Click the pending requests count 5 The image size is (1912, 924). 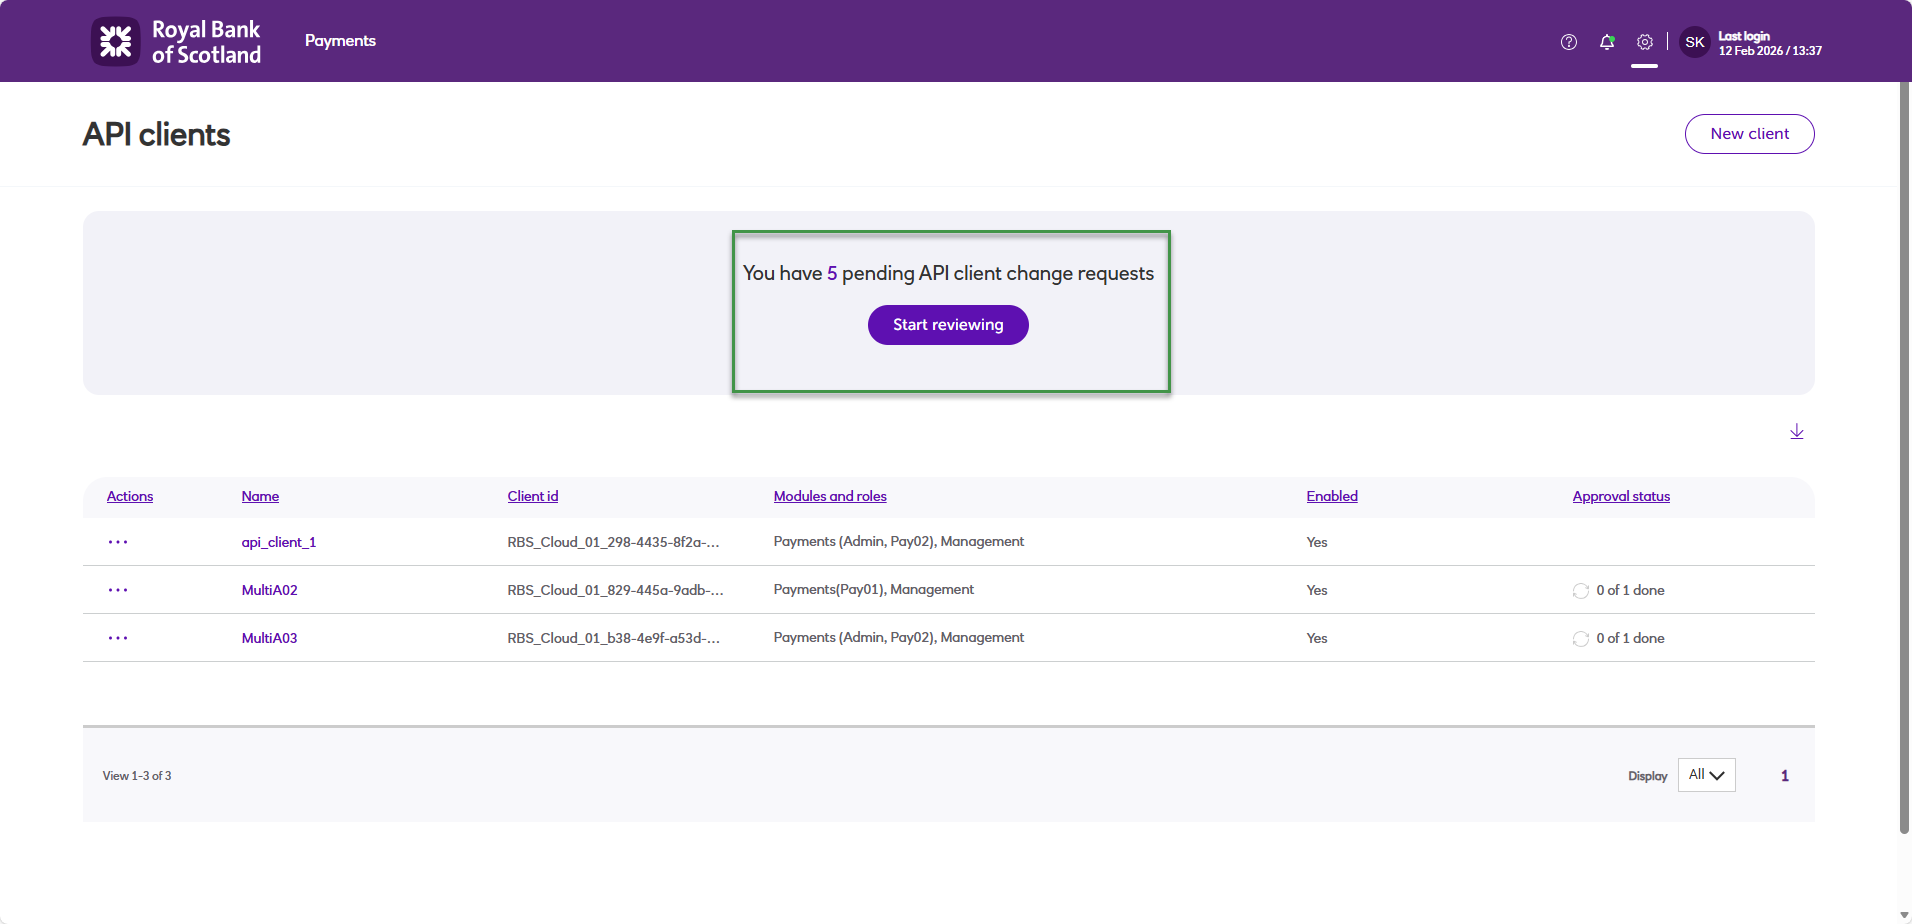click(832, 273)
